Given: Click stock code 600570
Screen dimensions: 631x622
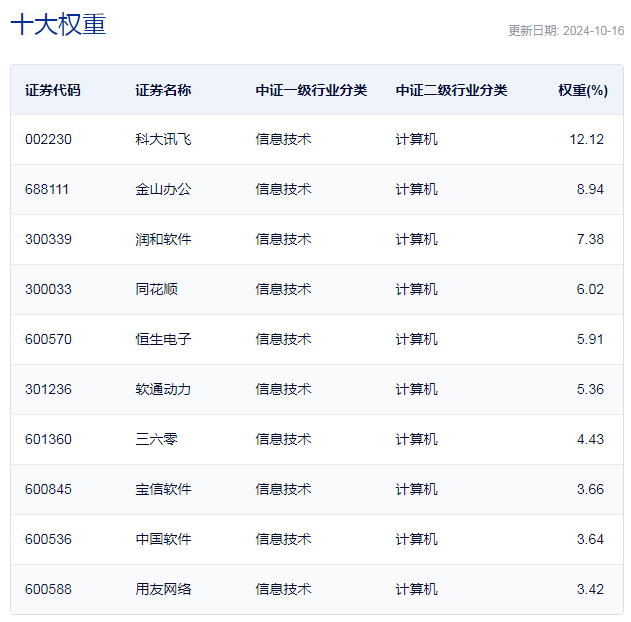Looking at the screenshot, I should click(48, 339).
